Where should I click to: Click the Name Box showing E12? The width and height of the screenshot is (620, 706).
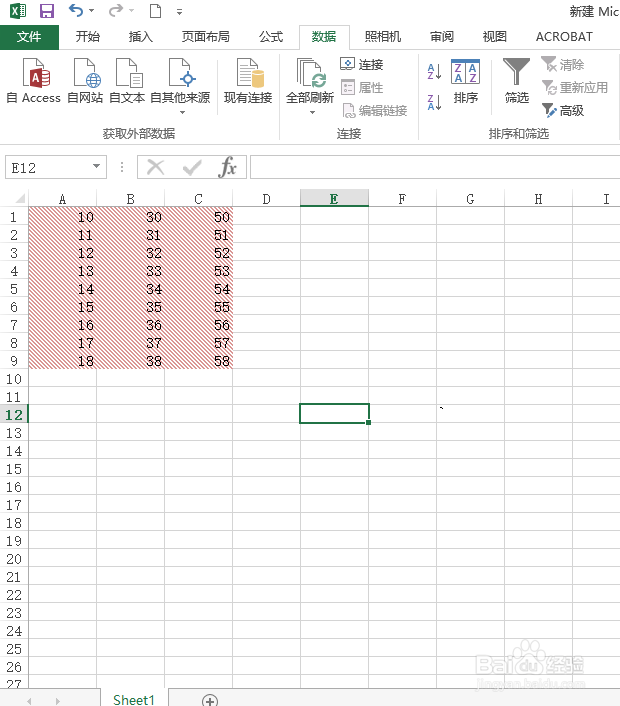pos(48,168)
